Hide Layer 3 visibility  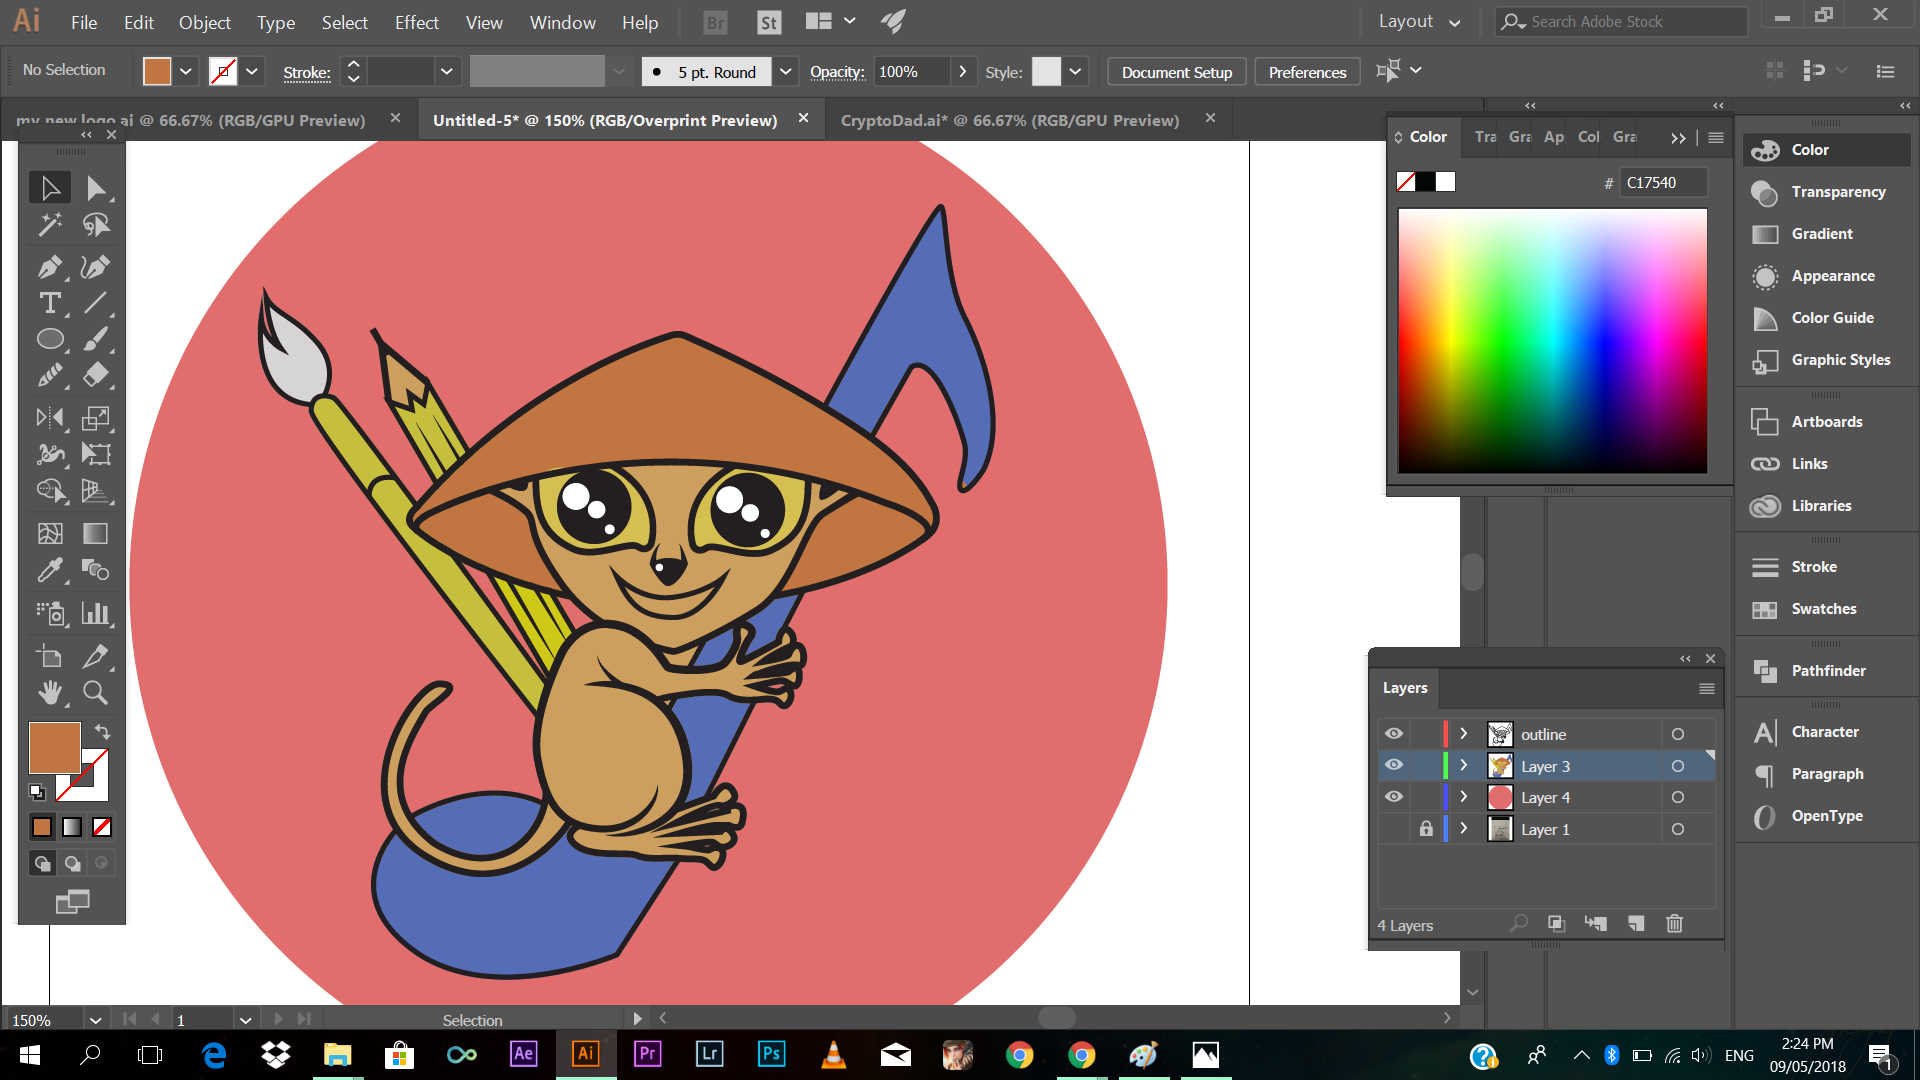pos(1393,765)
